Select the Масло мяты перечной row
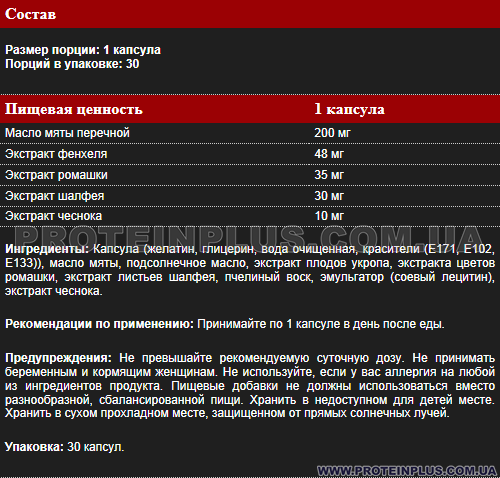Screen dimensions: 500x478 tap(250, 133)
